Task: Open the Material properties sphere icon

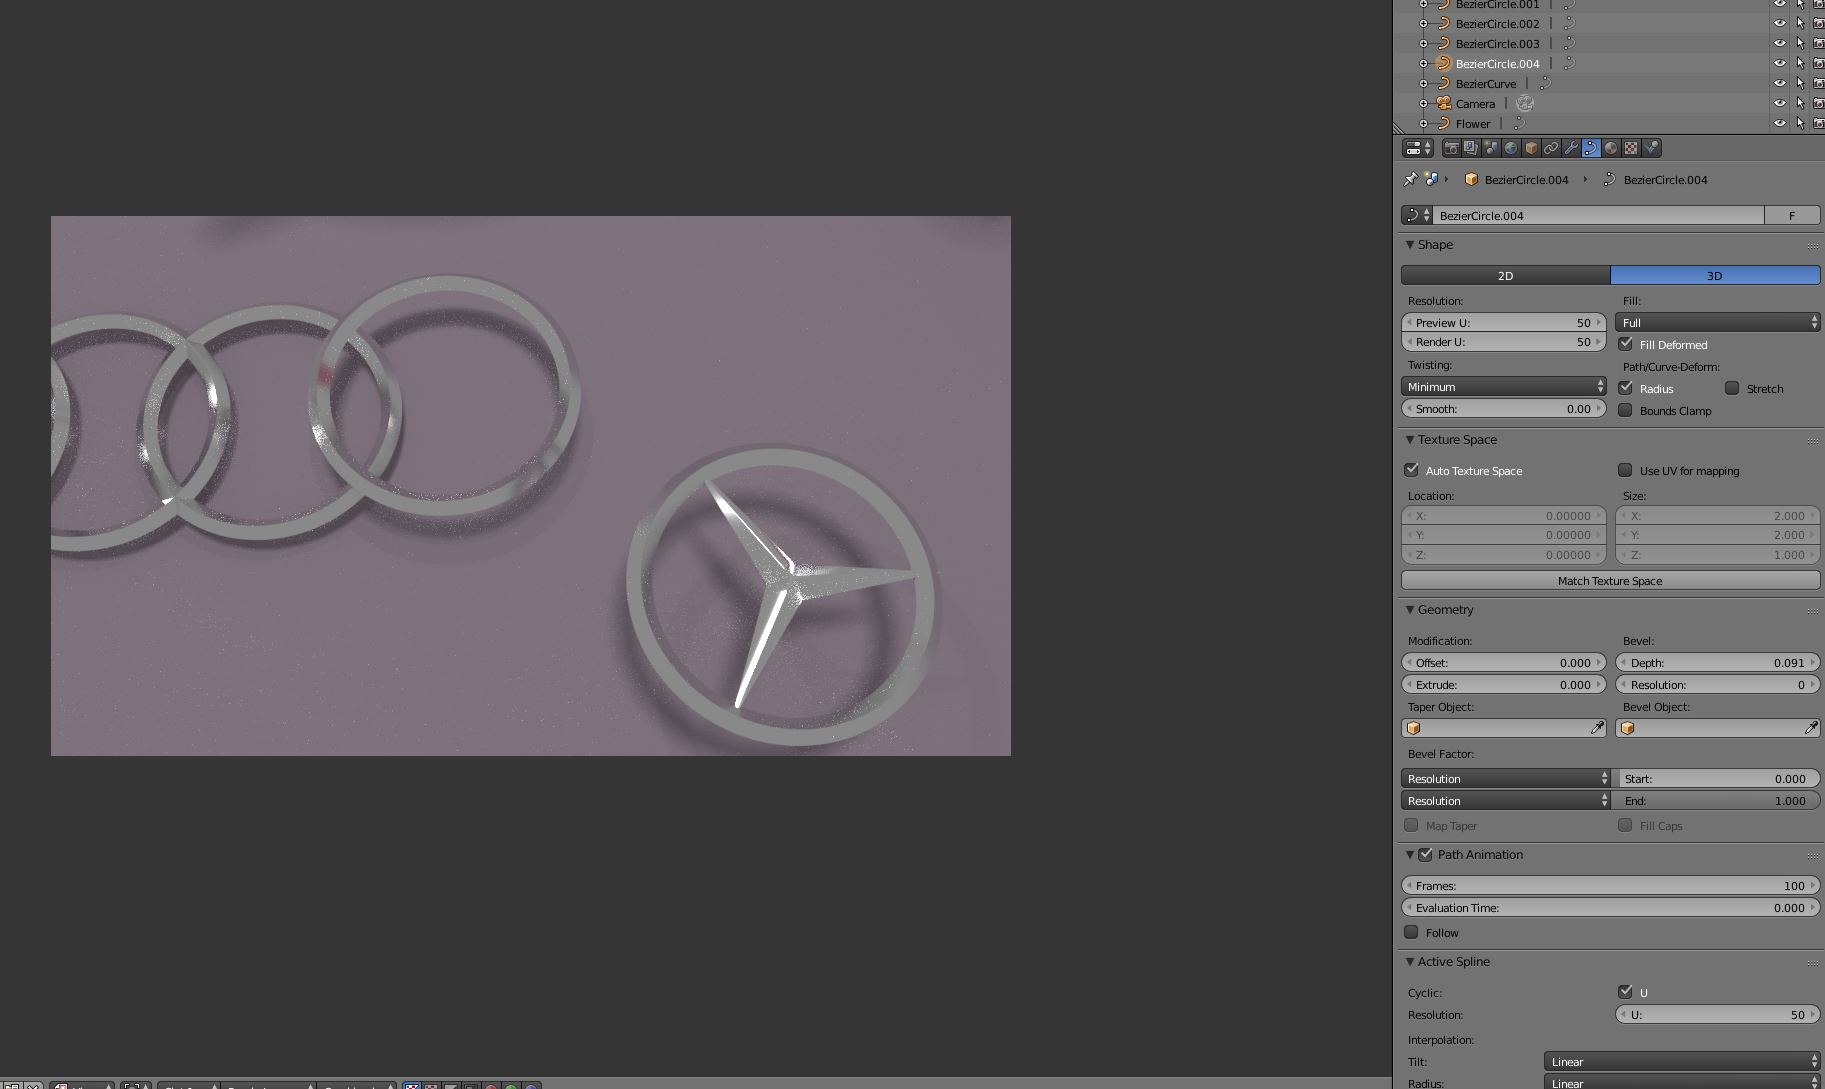Action: [1611, 148]
